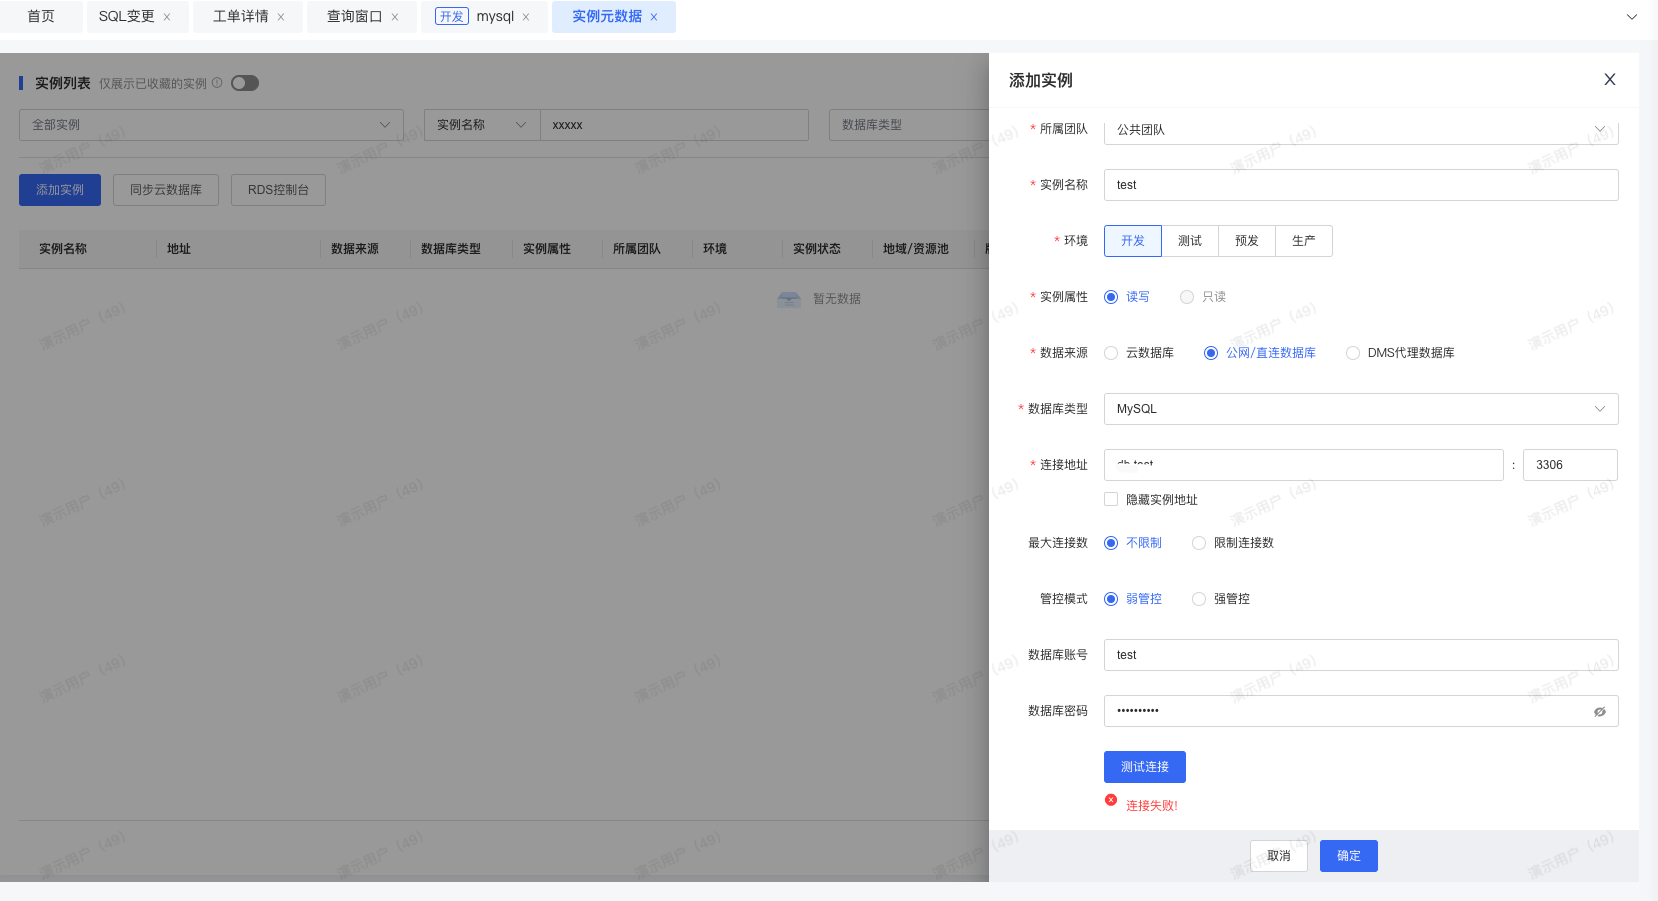Image resolution: width=1658 pixels, height=901 pixels.
Task: Click the 实例名称 column header
Action: coord(63,249)
